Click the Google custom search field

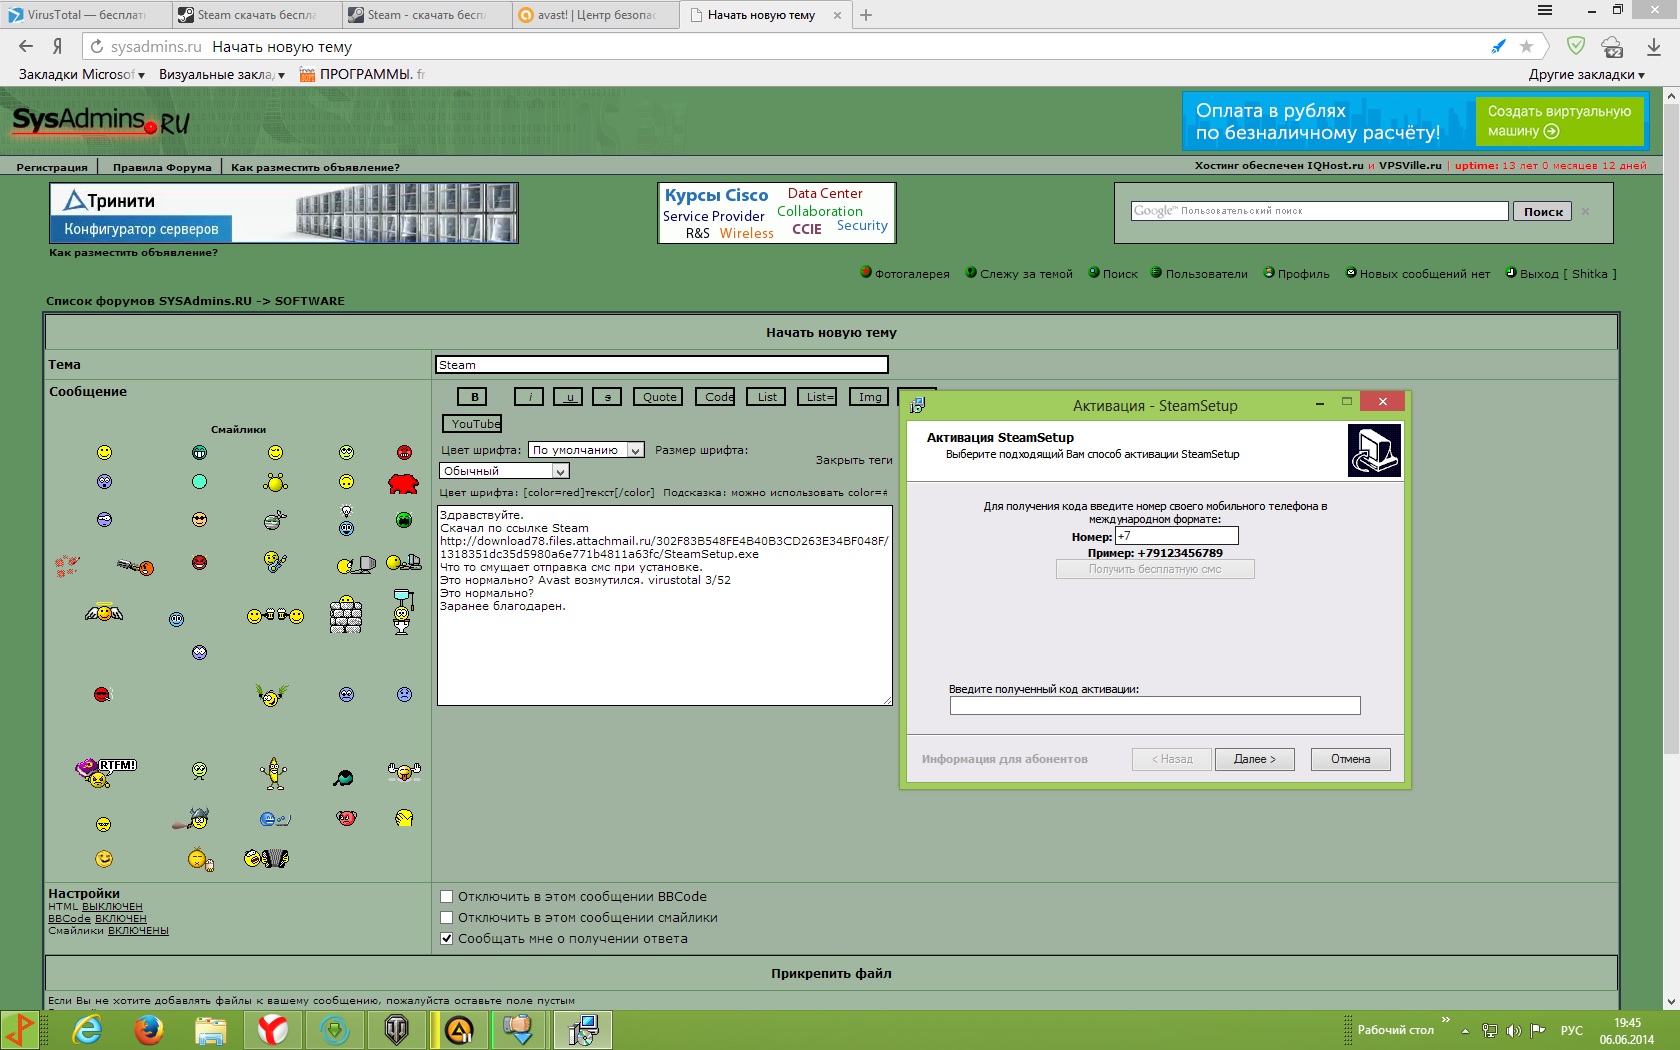click(1319, 211)
